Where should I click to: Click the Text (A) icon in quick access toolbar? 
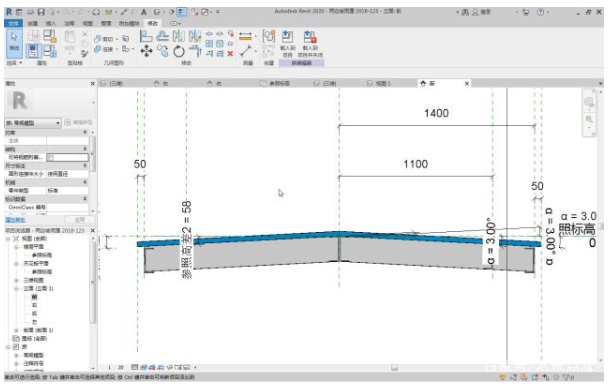144,12
